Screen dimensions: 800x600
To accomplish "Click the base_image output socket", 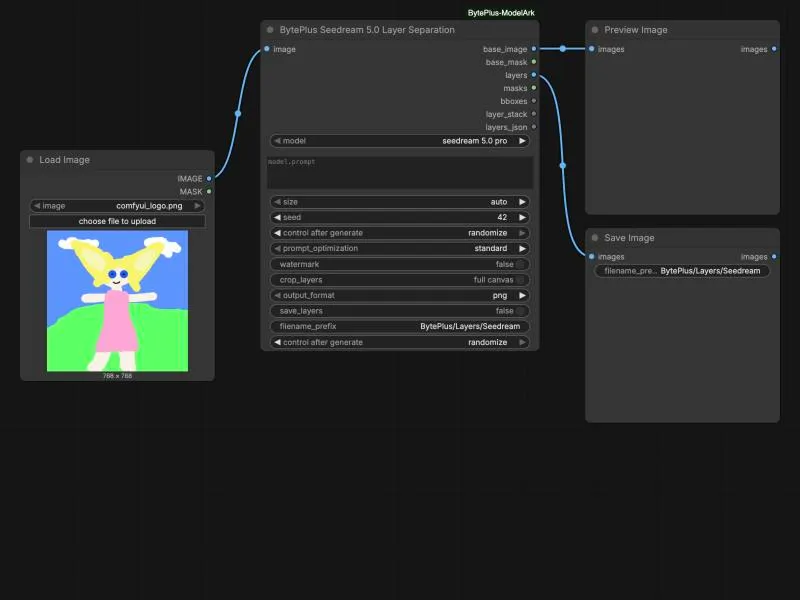I will click(x=534, y=49).
